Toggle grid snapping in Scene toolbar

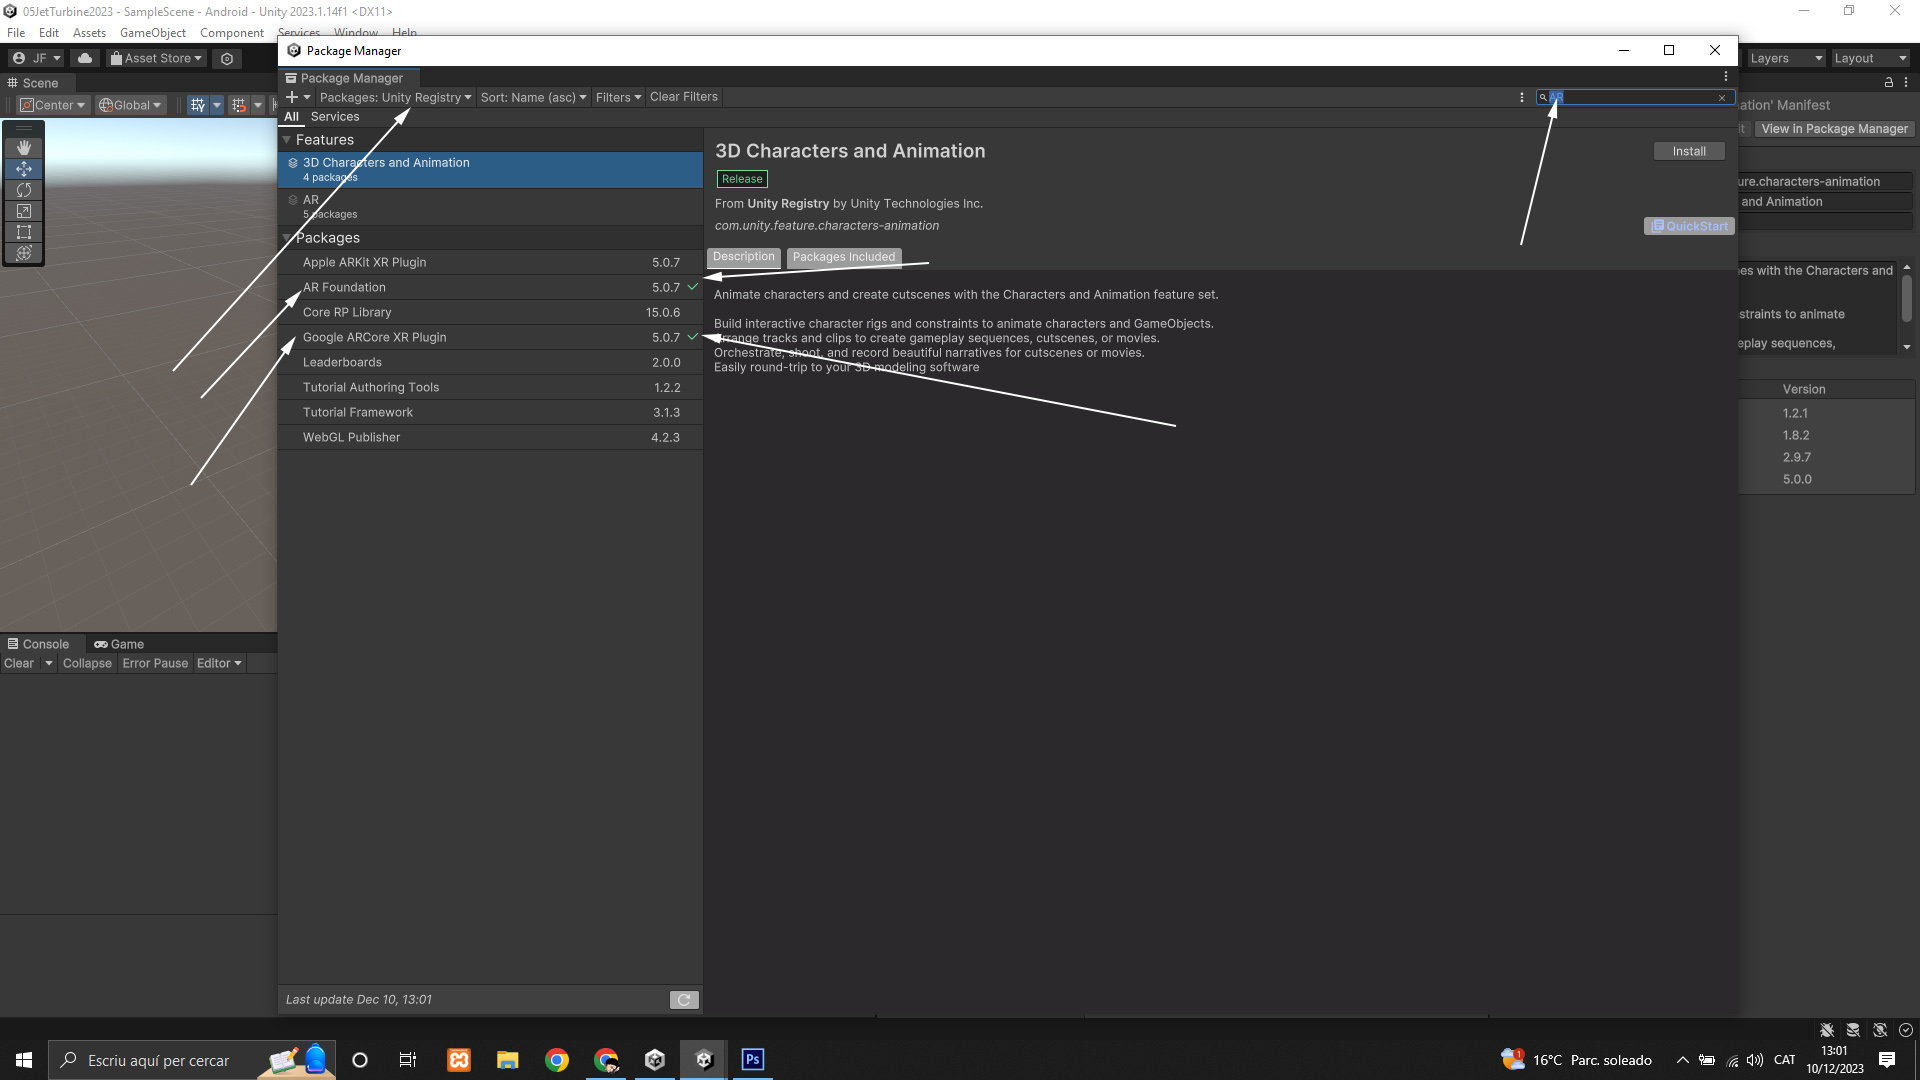(238, 105)
